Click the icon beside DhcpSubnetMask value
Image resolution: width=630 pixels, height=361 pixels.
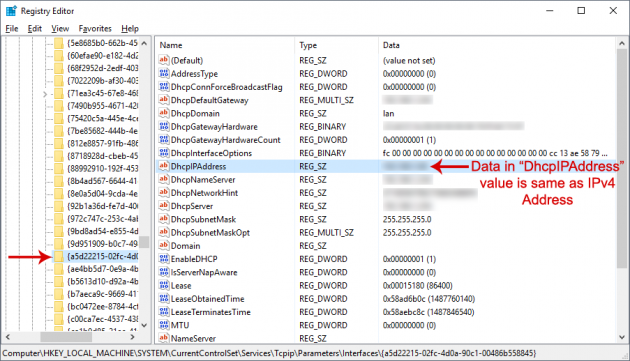[164, 219]
